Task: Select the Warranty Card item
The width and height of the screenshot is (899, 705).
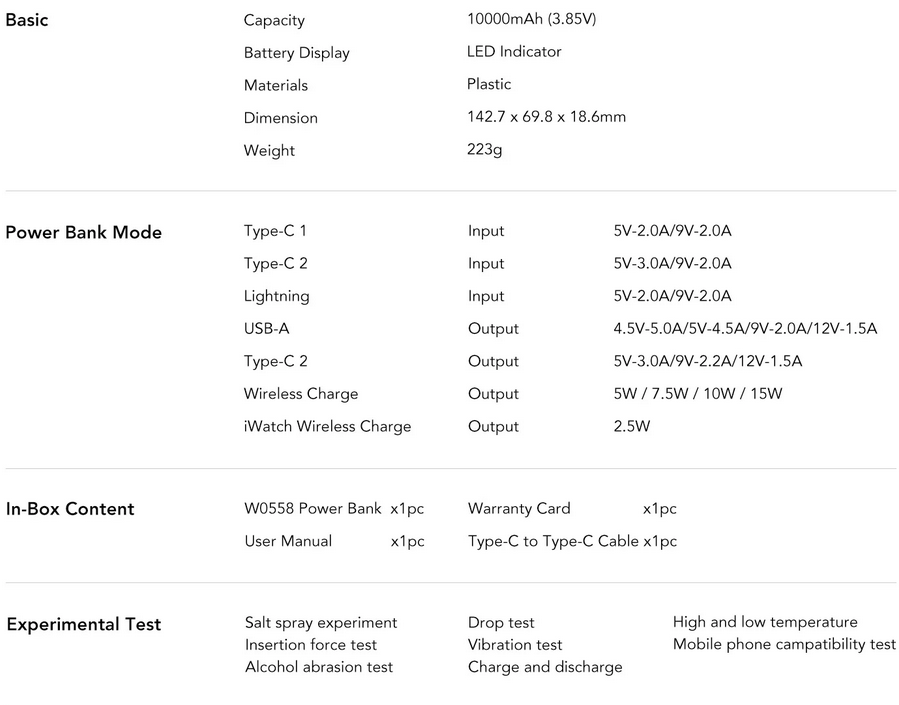Action: click(519, 509)
